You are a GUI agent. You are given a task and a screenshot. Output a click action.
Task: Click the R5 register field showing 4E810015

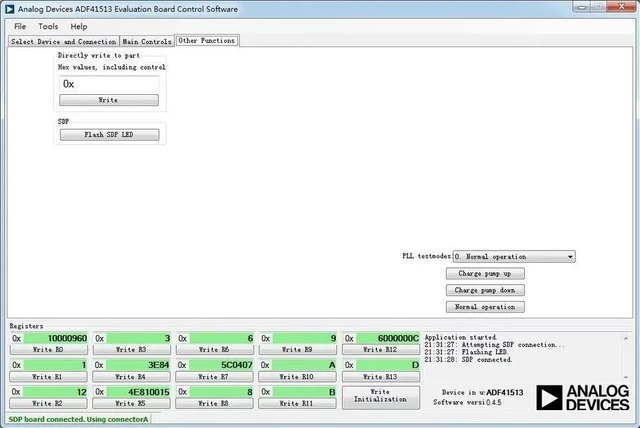coord(139,392)
